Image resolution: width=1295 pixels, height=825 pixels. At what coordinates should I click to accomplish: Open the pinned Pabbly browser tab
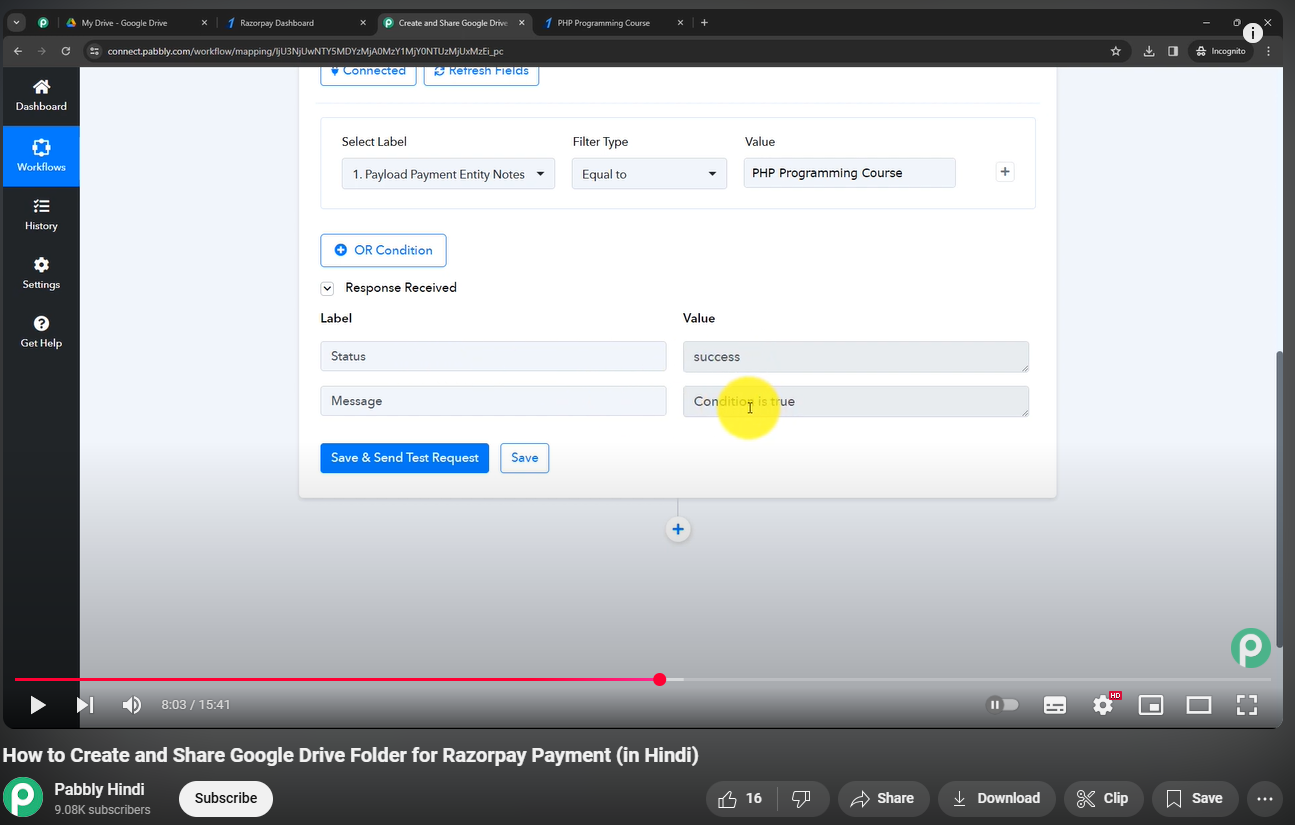pos(43,23)
